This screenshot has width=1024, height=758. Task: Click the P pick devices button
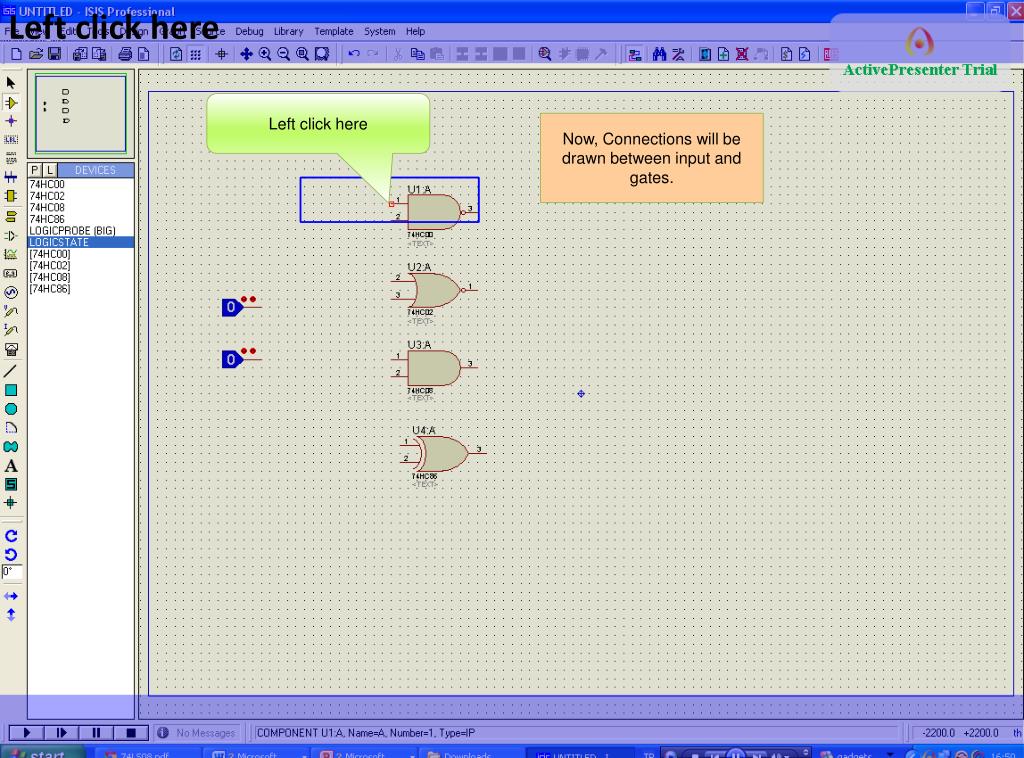point(35,170)
